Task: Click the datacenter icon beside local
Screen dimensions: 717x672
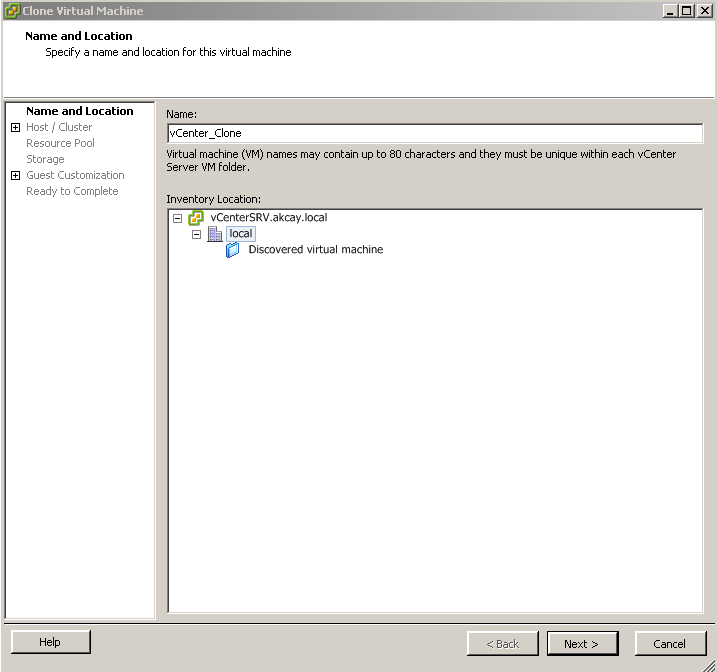Action: [x=214, y=234]
